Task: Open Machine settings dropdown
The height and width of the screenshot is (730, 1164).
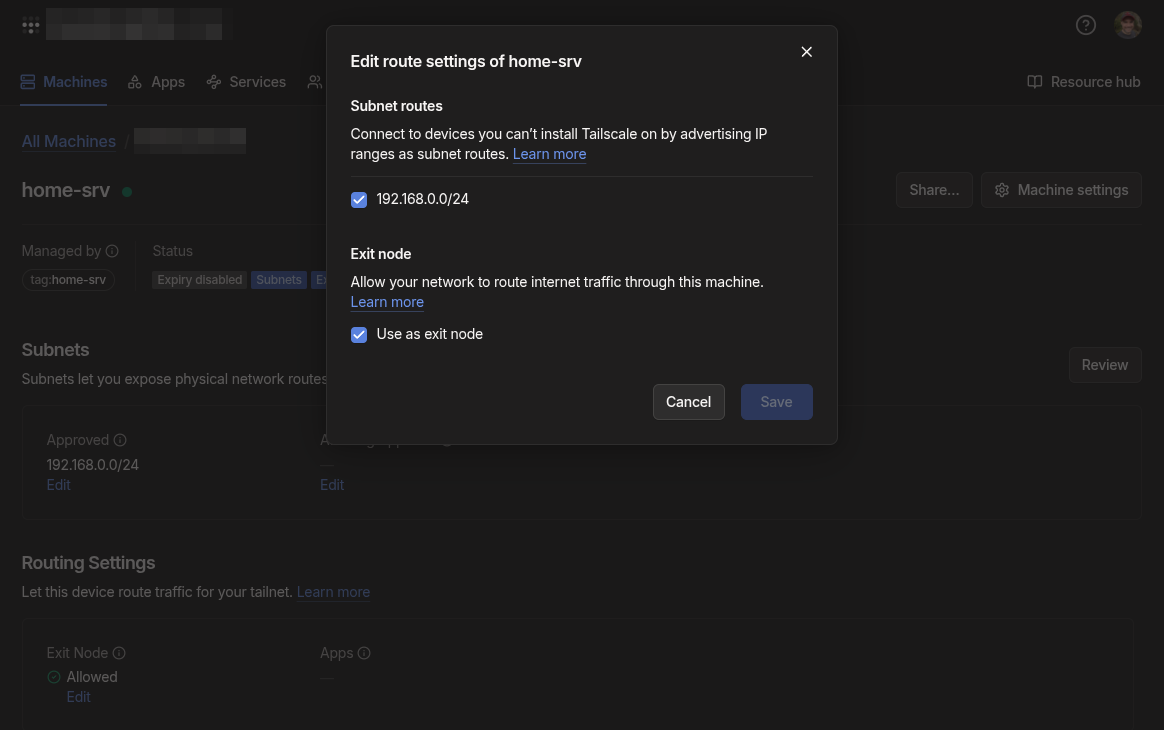Action: pos(1062,190)
